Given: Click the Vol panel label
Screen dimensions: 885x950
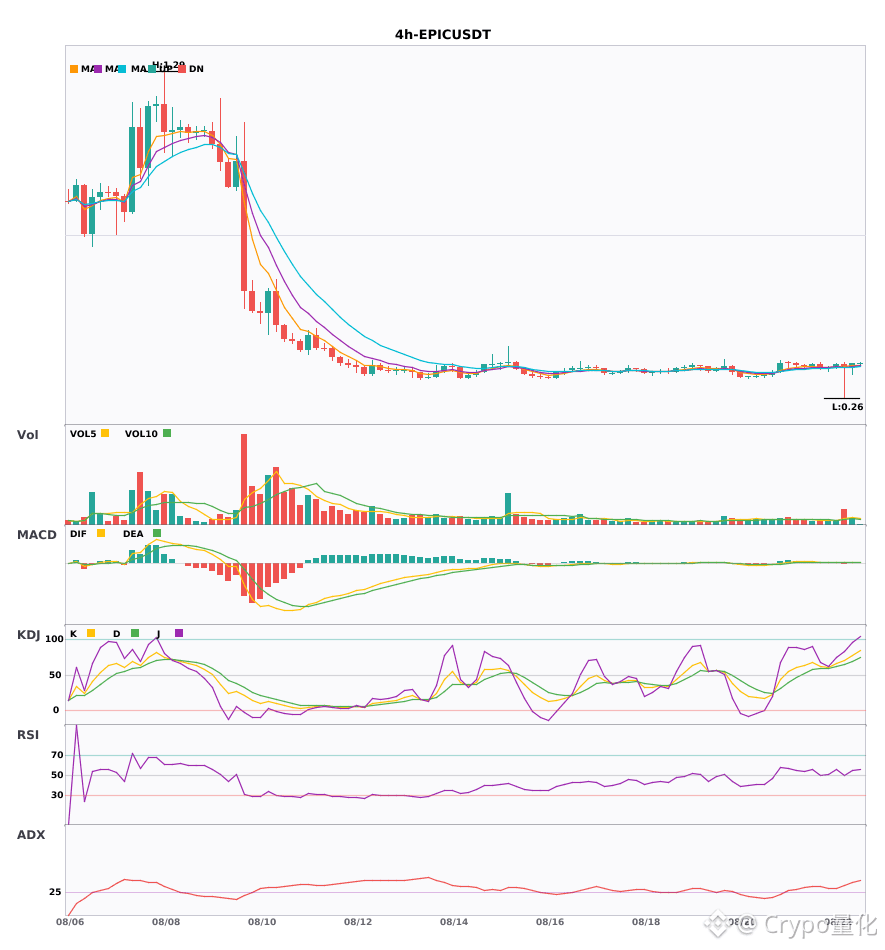Looking at the screenshot, I should point(27,434).
